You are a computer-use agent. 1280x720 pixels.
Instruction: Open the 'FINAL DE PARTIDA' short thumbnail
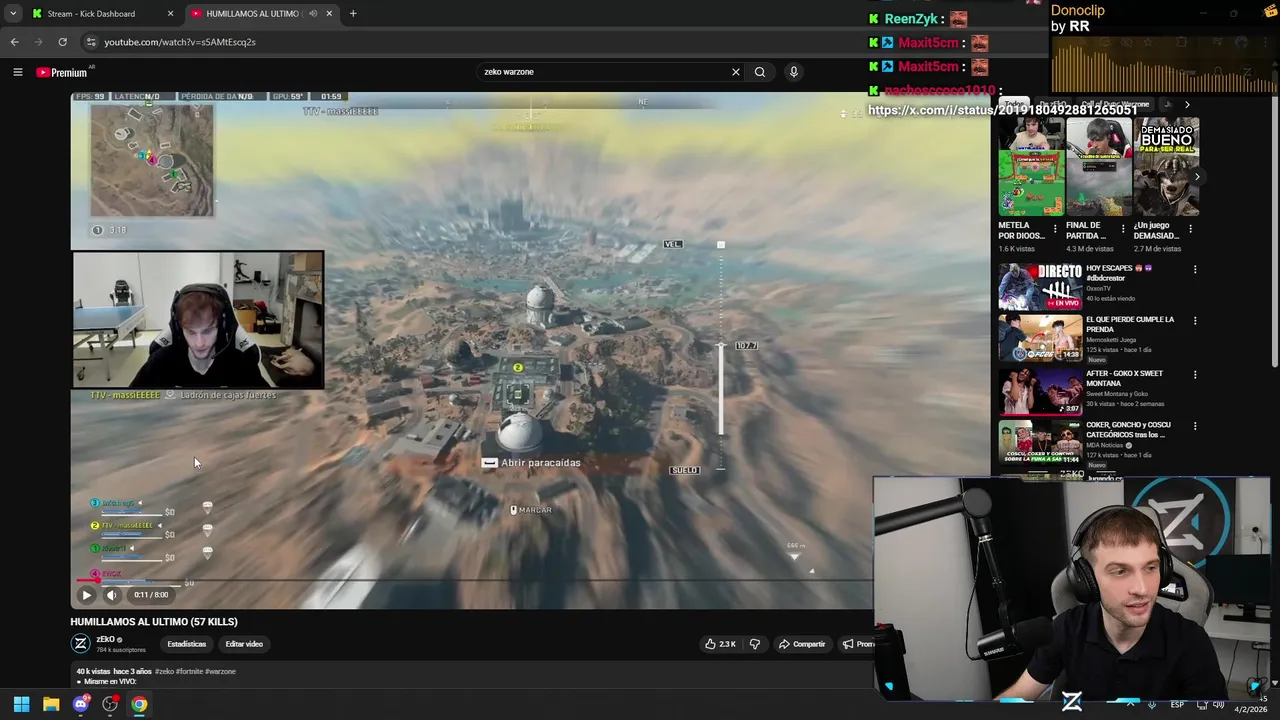tap(1098, 167)
